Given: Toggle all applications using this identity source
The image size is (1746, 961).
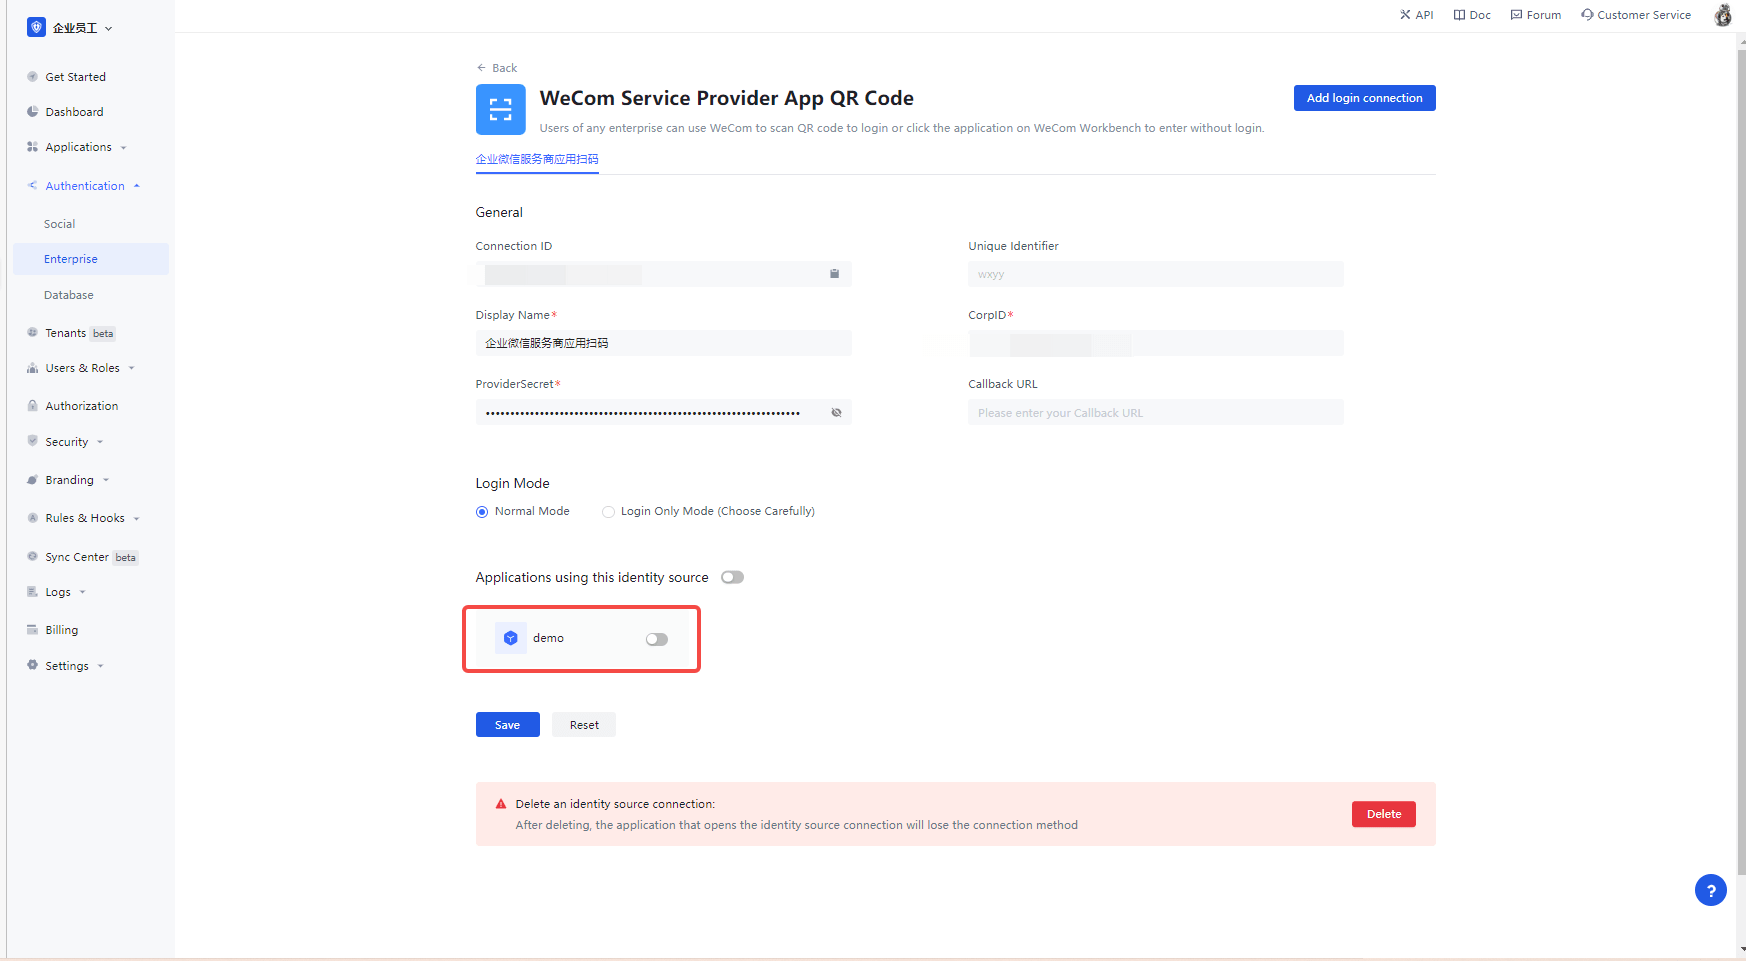Looking at the screenshot, I should click(x=732, y=577).
